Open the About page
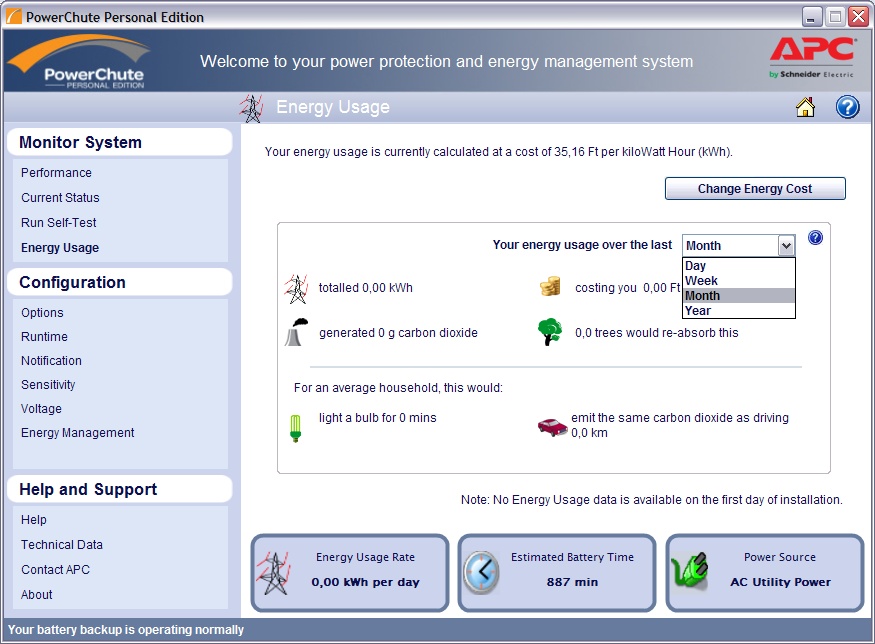 click(36, 594)
